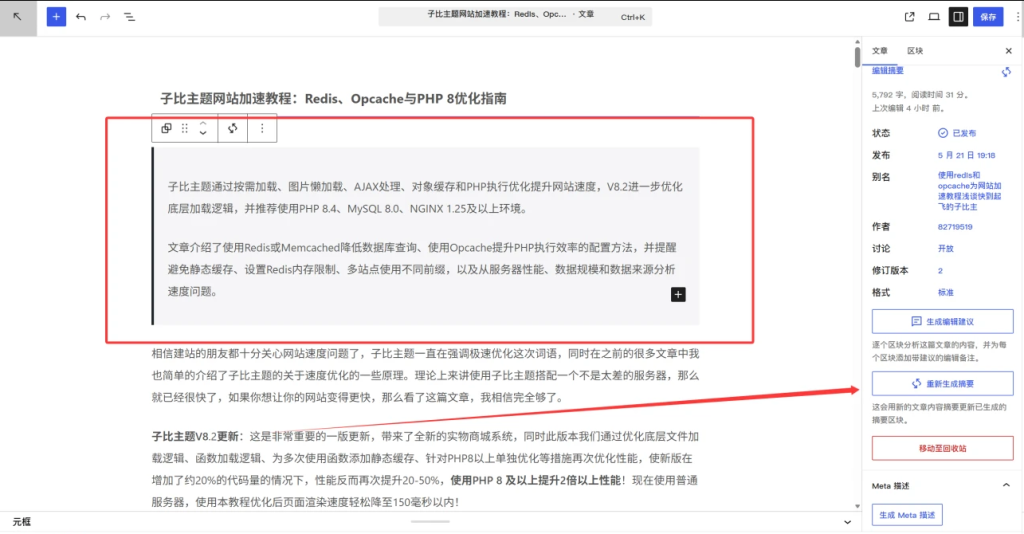View post in new tab icon
Screen dimensions: 1024x534
[909, 17]
